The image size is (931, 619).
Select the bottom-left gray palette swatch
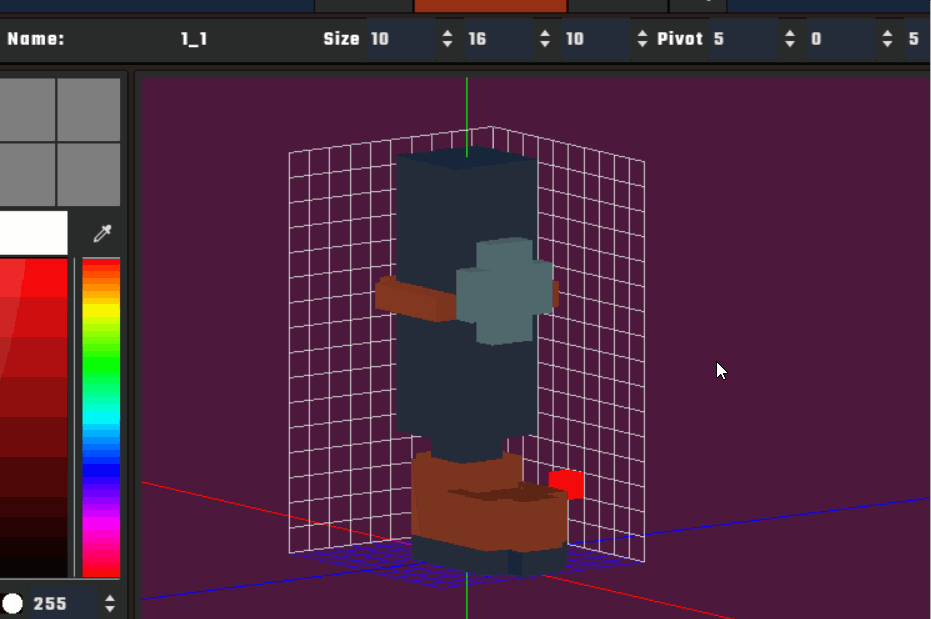(27, 174)
